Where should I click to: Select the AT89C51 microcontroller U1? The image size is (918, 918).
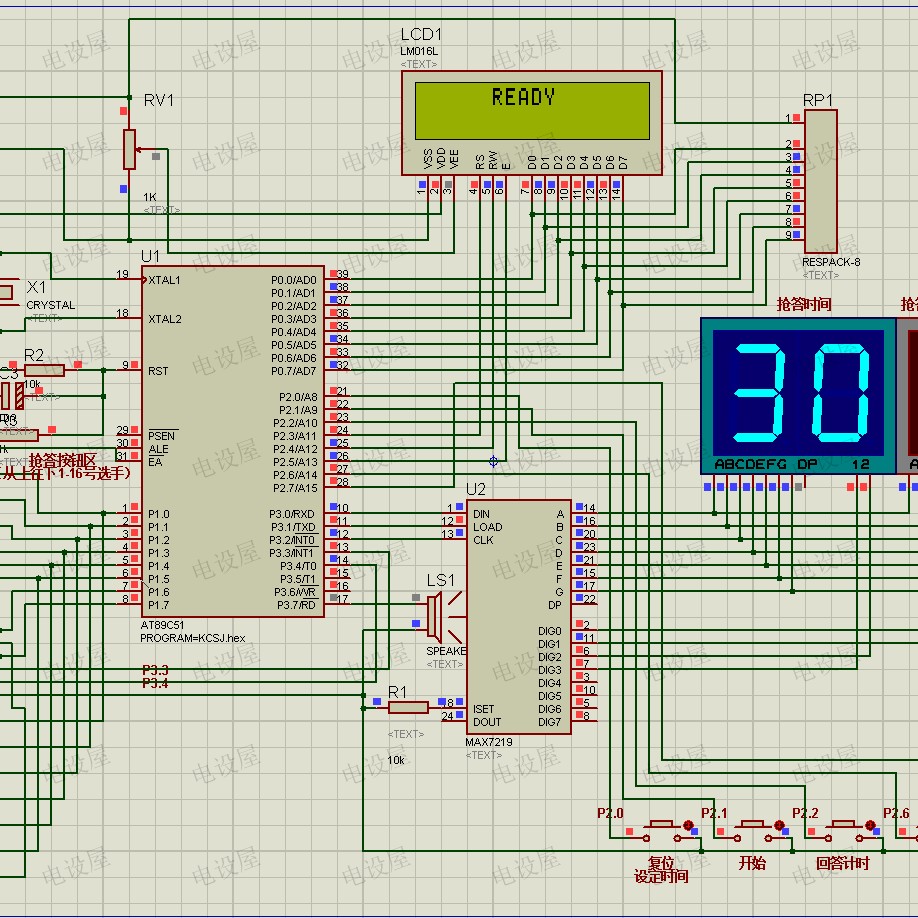coord(232,440)
